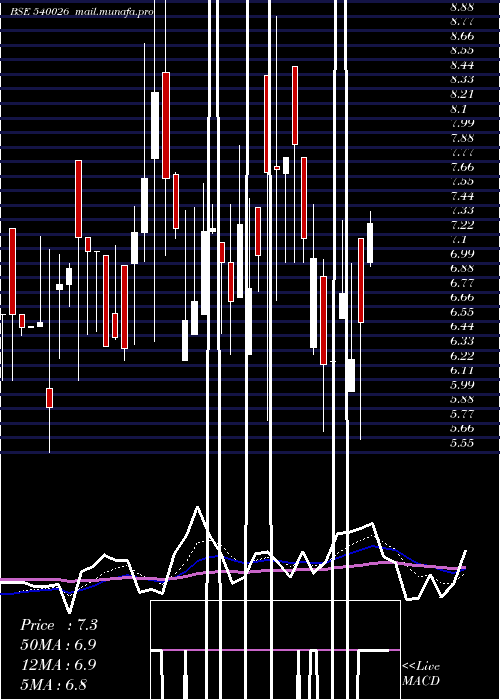Click the 'BSE 540026' chart title
Viewport: 500px width, 700px height.
[x=40, y=12]
